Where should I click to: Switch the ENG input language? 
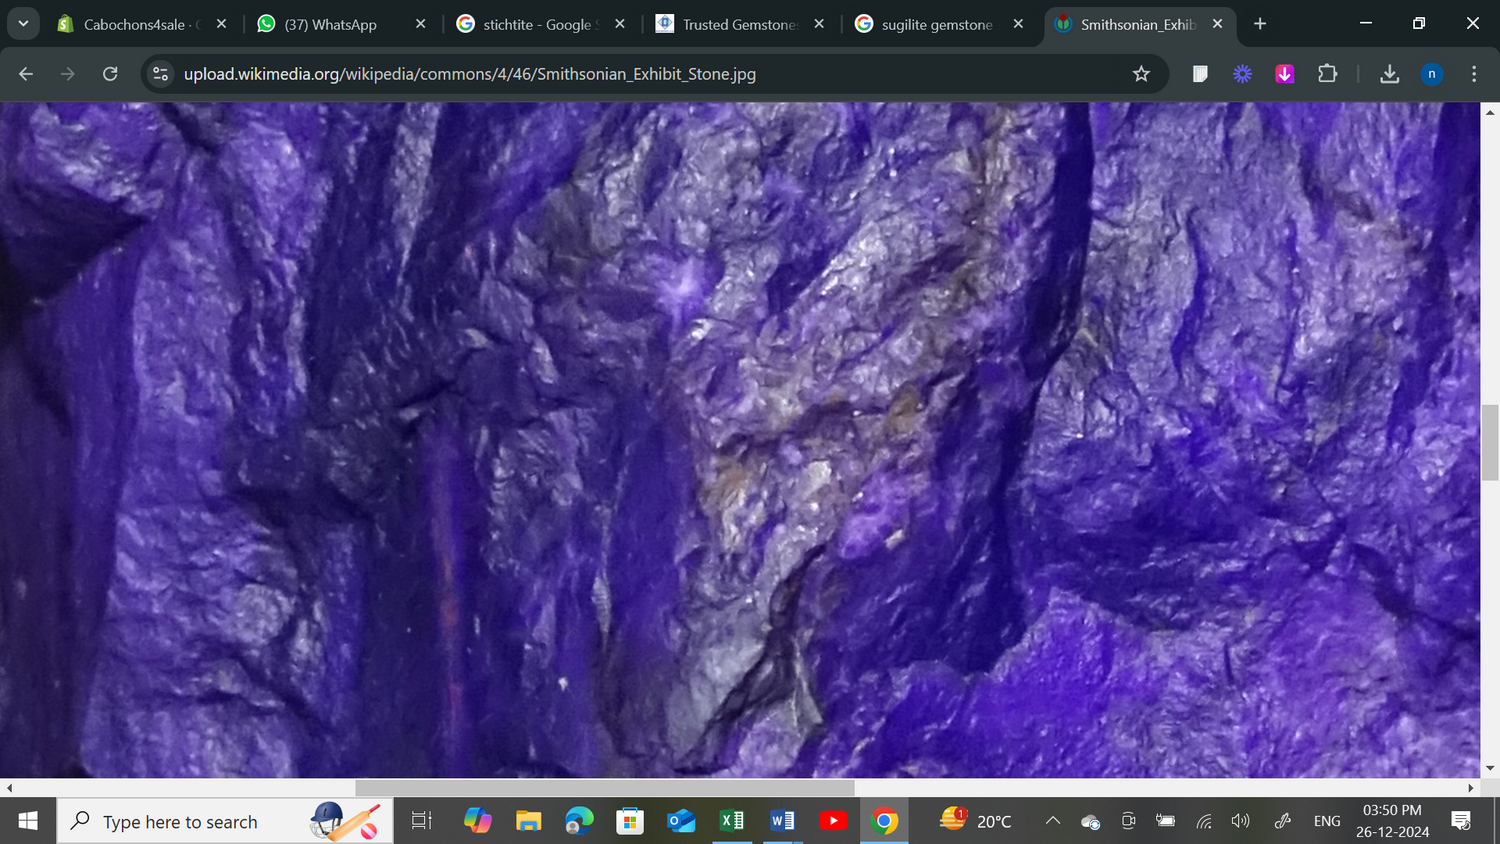click(1327, 821)
